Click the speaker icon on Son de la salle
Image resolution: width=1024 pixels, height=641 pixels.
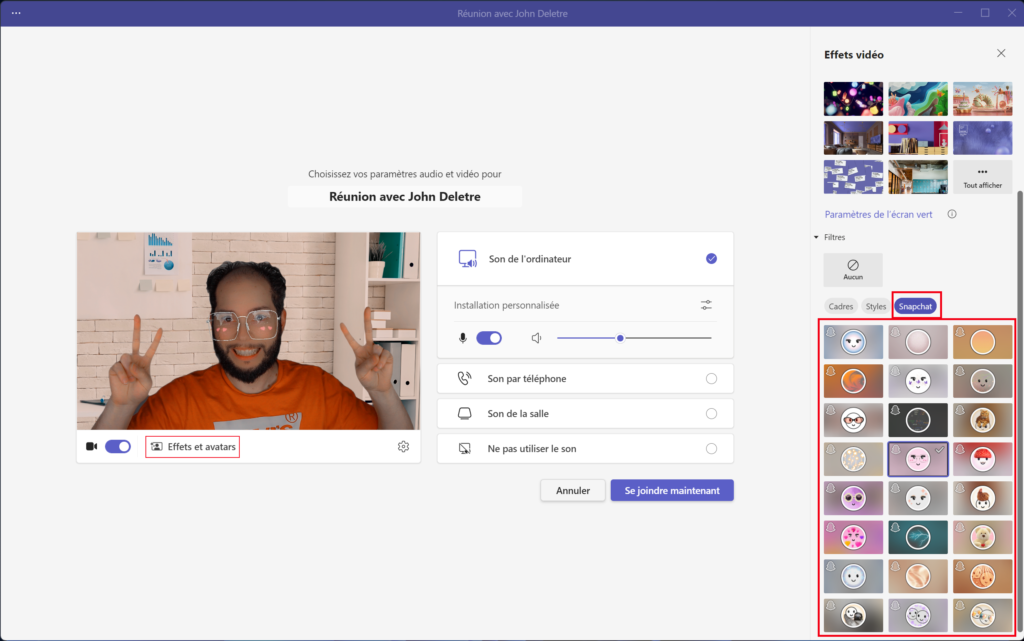click(x=463, y=413)
